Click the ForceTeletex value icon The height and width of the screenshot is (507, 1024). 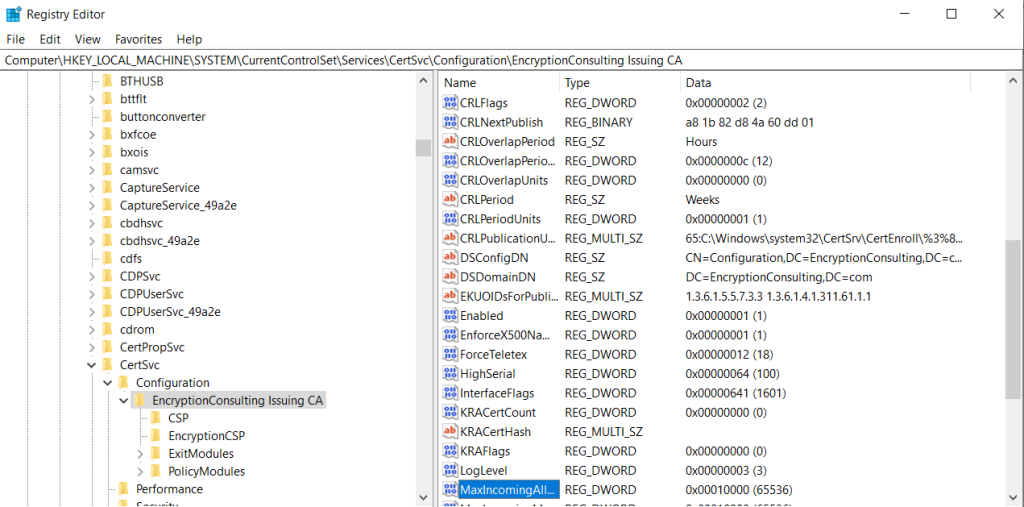click(450, 354)
